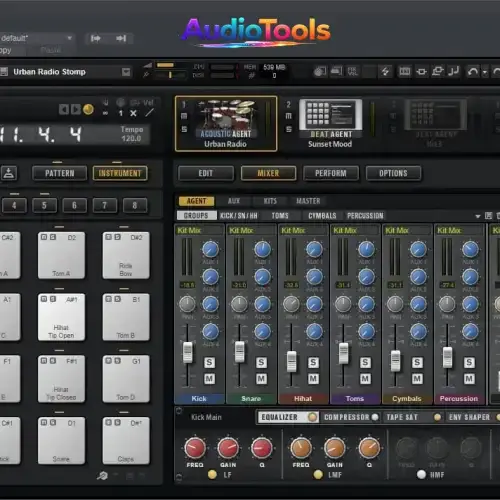The height and width of the screenshot is (500, 500).
Task: Toggle the Compressor power button
Action: [x=375, y=417]
